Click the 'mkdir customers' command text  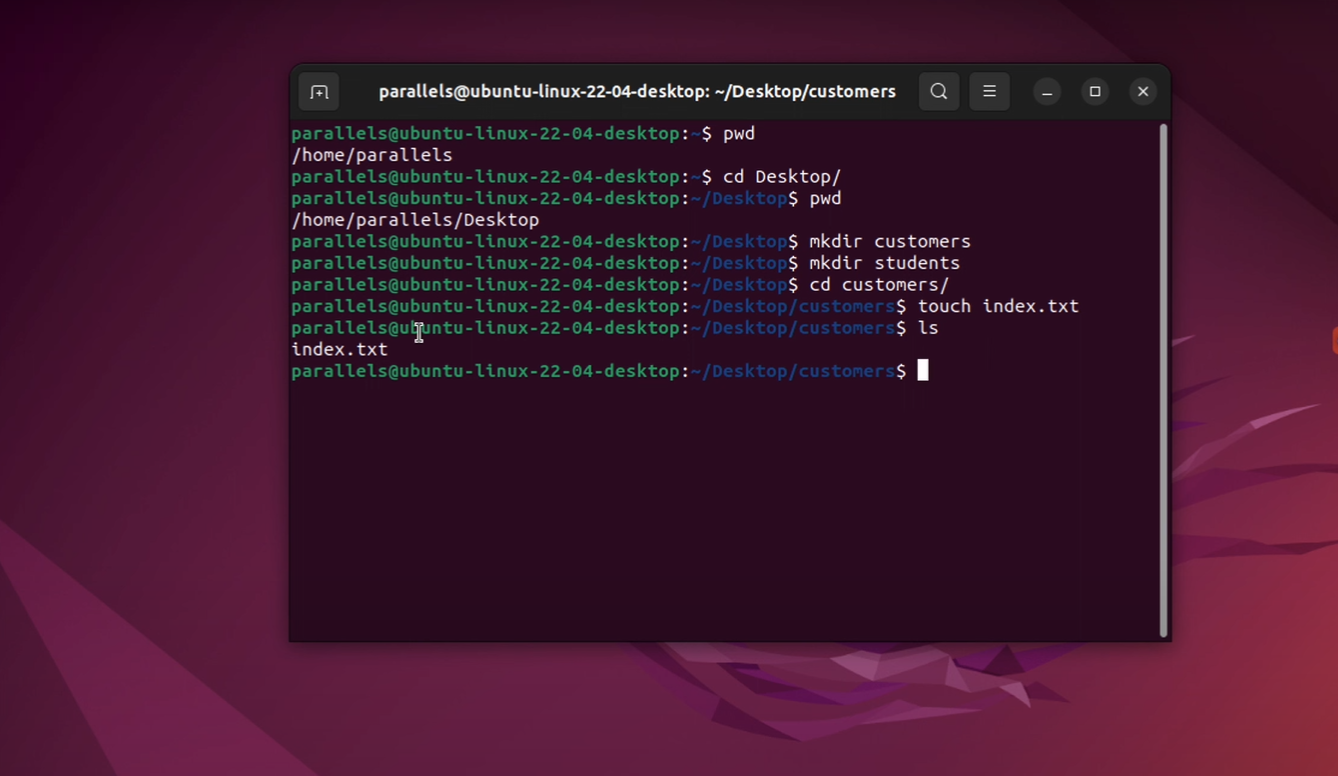890,242
